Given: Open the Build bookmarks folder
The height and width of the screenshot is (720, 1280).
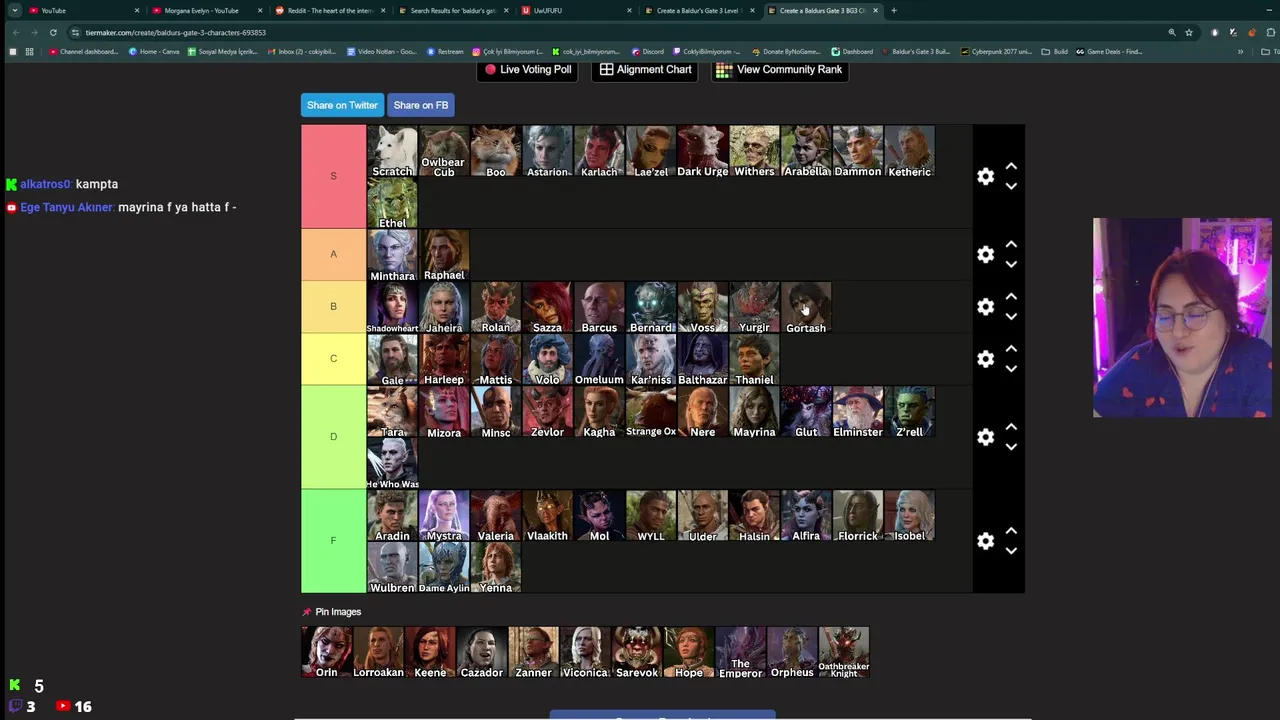Looking at the screenshot, I should [x=1055, y=51].
